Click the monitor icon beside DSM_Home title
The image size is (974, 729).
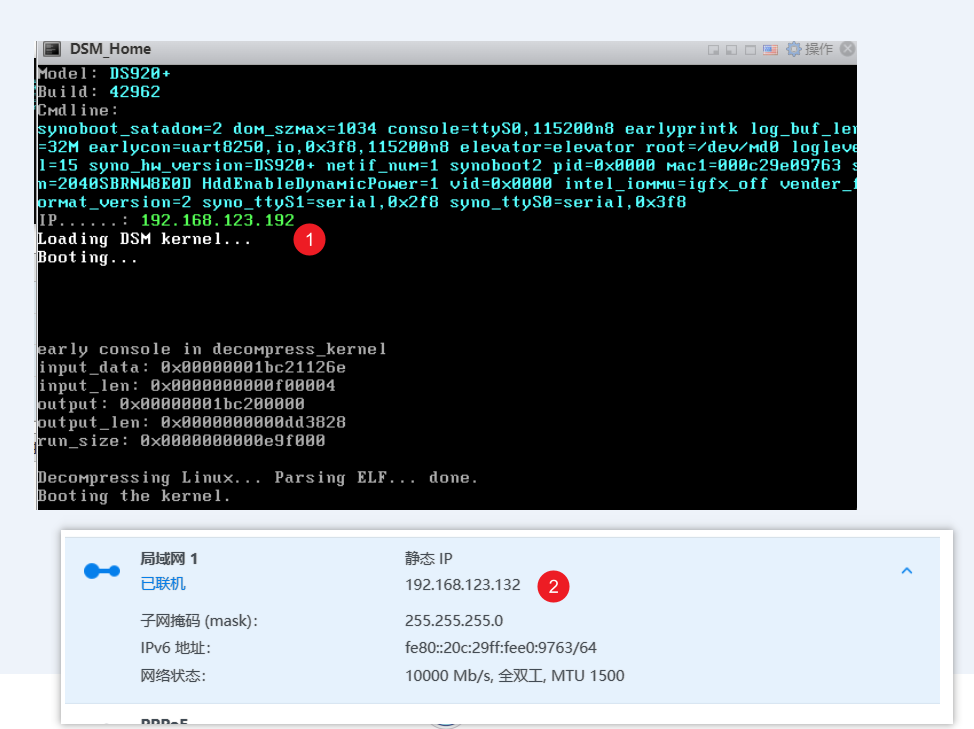tap(50, 48)
